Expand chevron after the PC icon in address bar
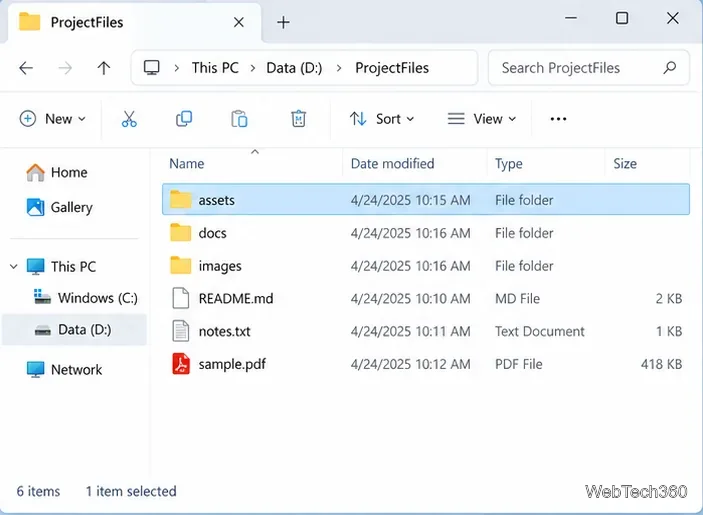Screen dimensions: 703x515 click(x=177, y=68)
